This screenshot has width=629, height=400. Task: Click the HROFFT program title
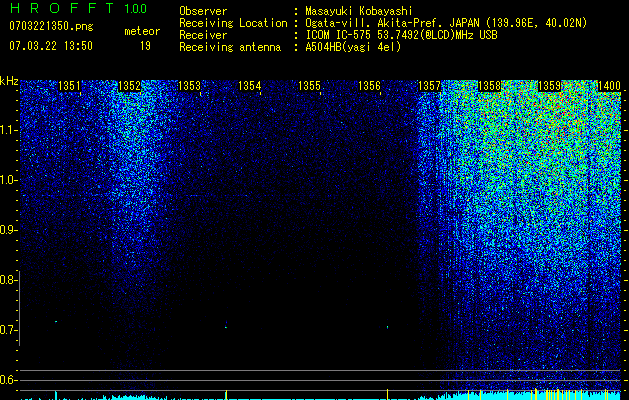point(62,8)
